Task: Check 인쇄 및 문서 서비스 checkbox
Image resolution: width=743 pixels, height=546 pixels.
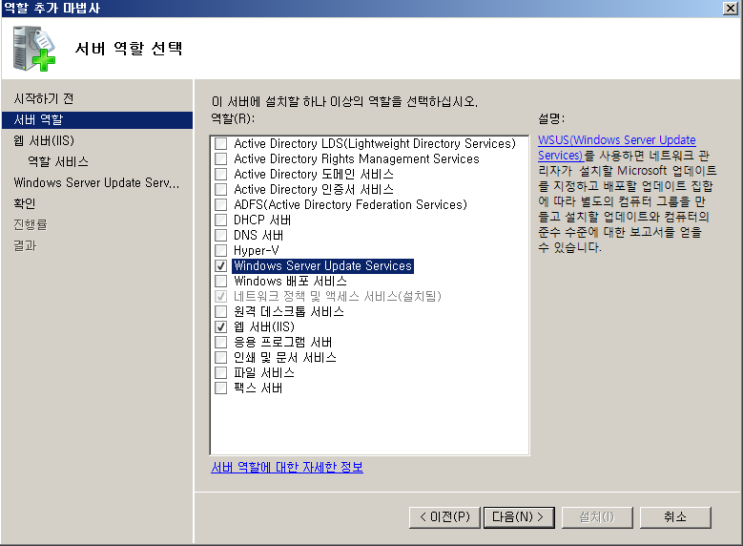Action: click(x=221, y=357)
